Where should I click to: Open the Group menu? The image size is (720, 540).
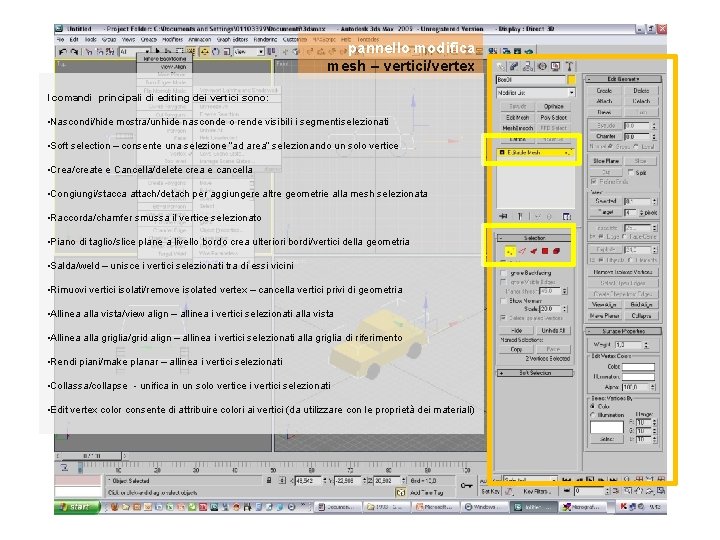tap(109, 40)
